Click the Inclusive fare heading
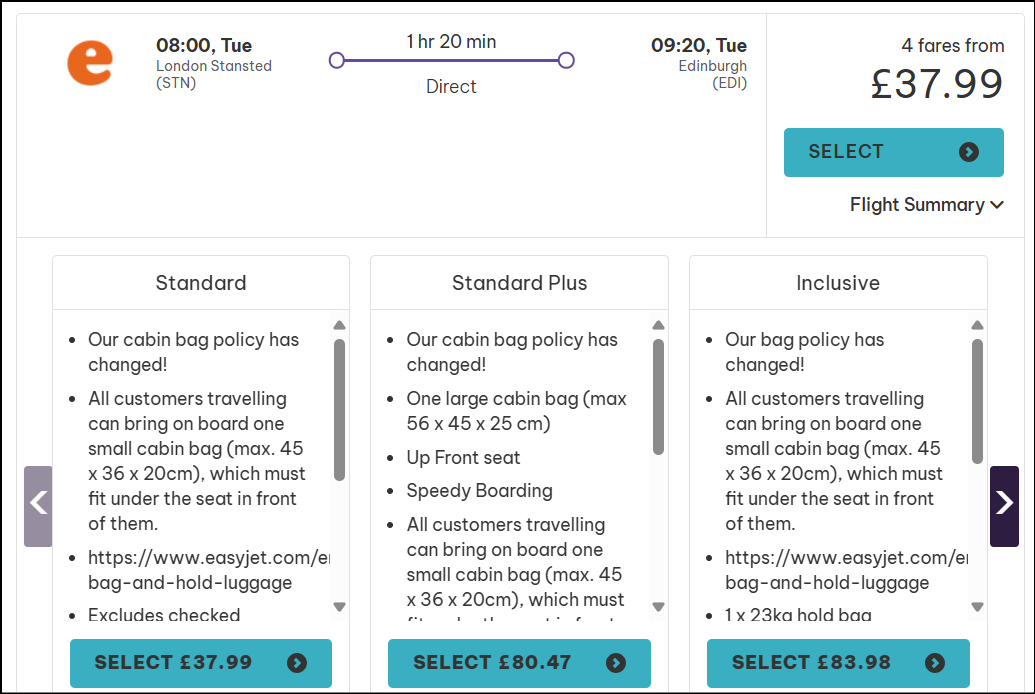The image size is (1035, 694). pos(838,283)
